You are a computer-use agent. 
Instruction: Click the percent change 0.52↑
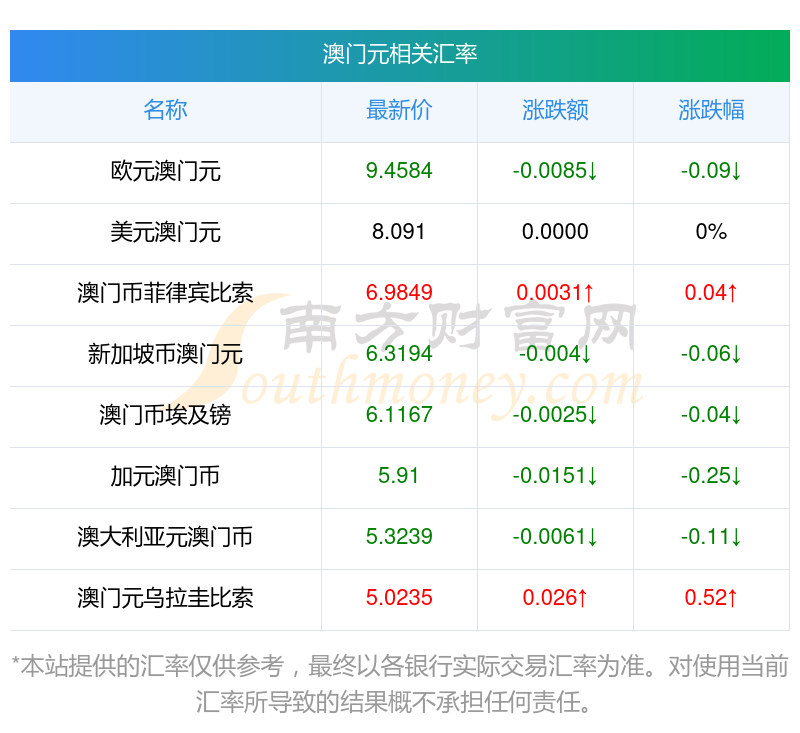point(711,598)
